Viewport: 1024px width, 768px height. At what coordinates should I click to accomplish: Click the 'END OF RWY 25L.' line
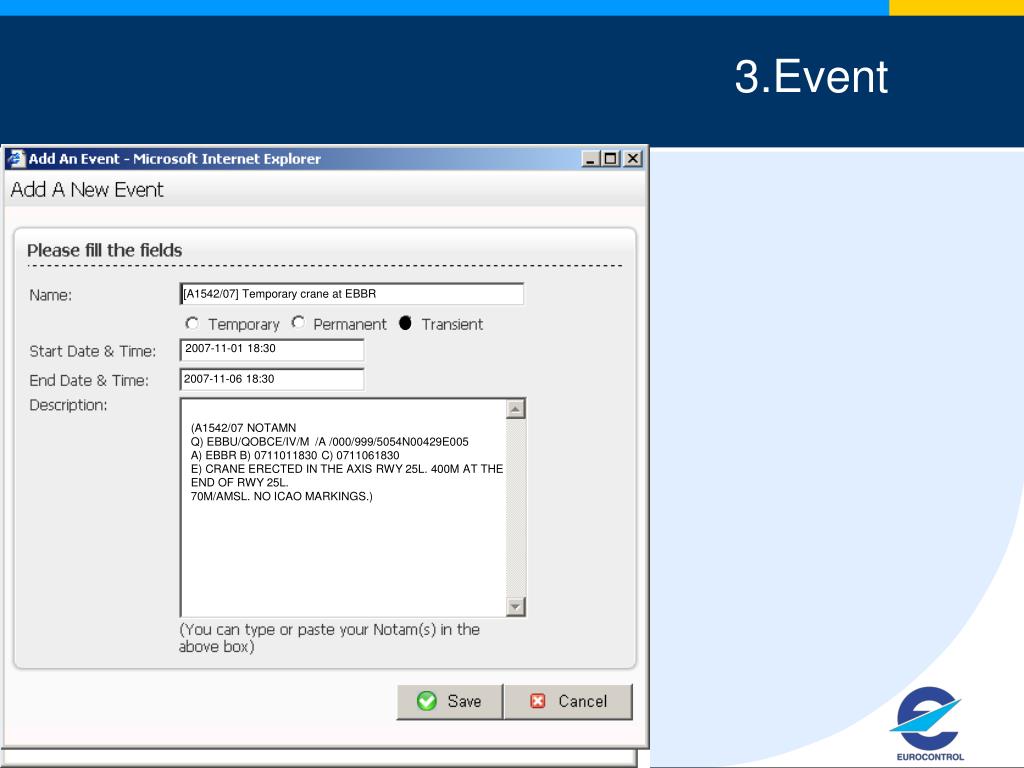click(x=239, y=483)
